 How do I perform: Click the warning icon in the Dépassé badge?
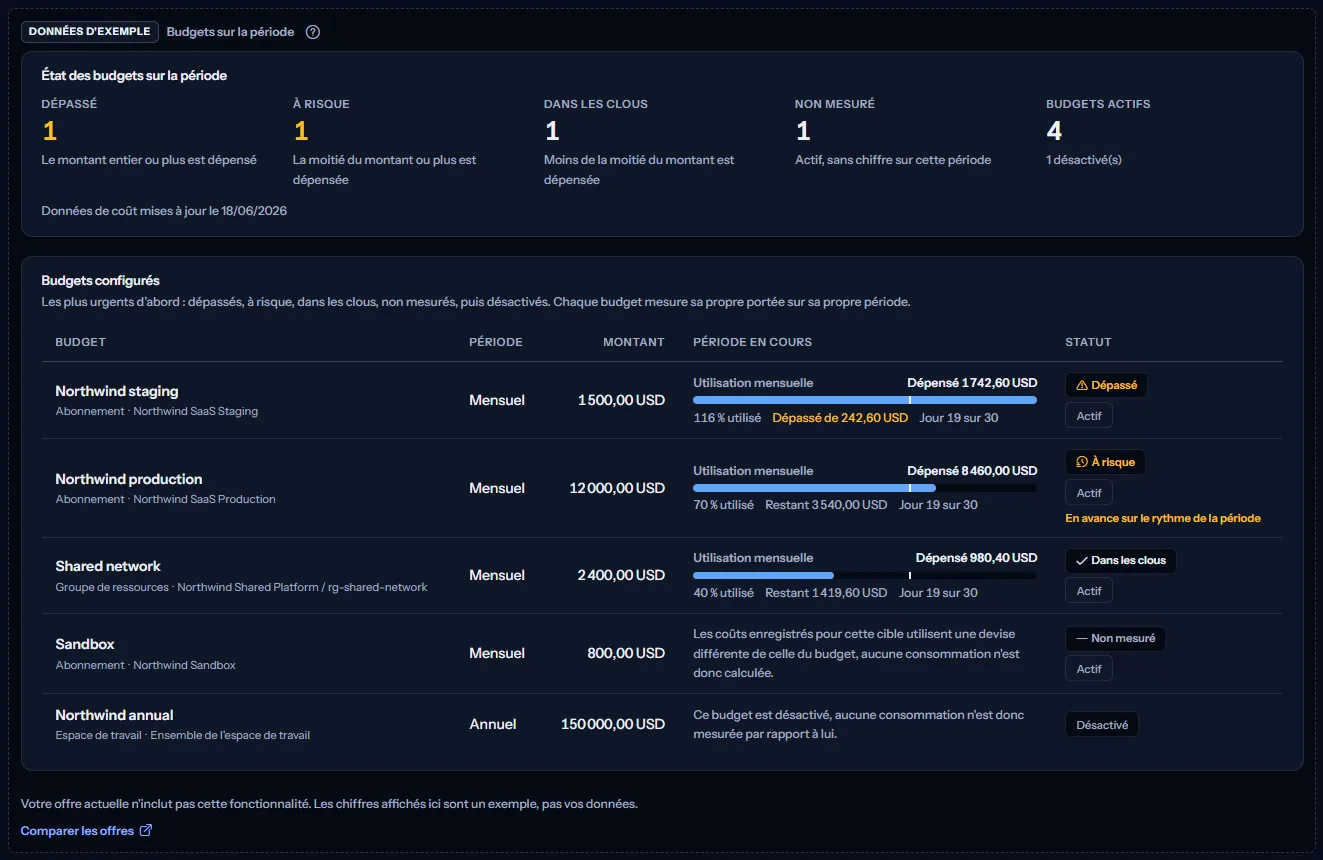1081,385
